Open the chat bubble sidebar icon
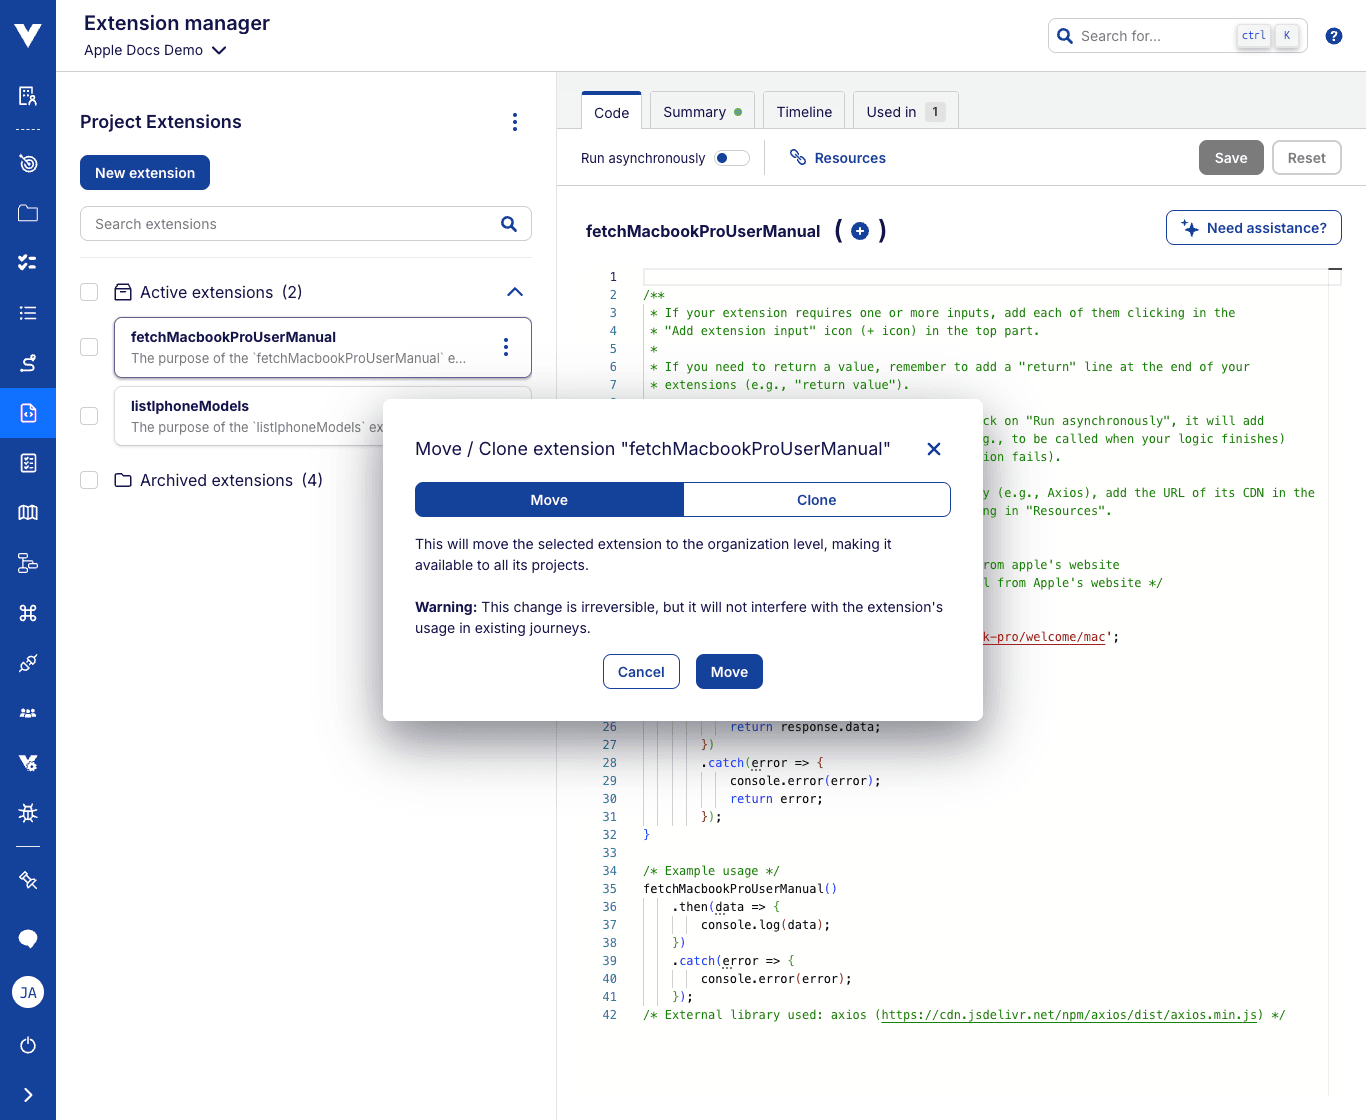Viewport: 1366px width, 1120px height. pos(28,938)
